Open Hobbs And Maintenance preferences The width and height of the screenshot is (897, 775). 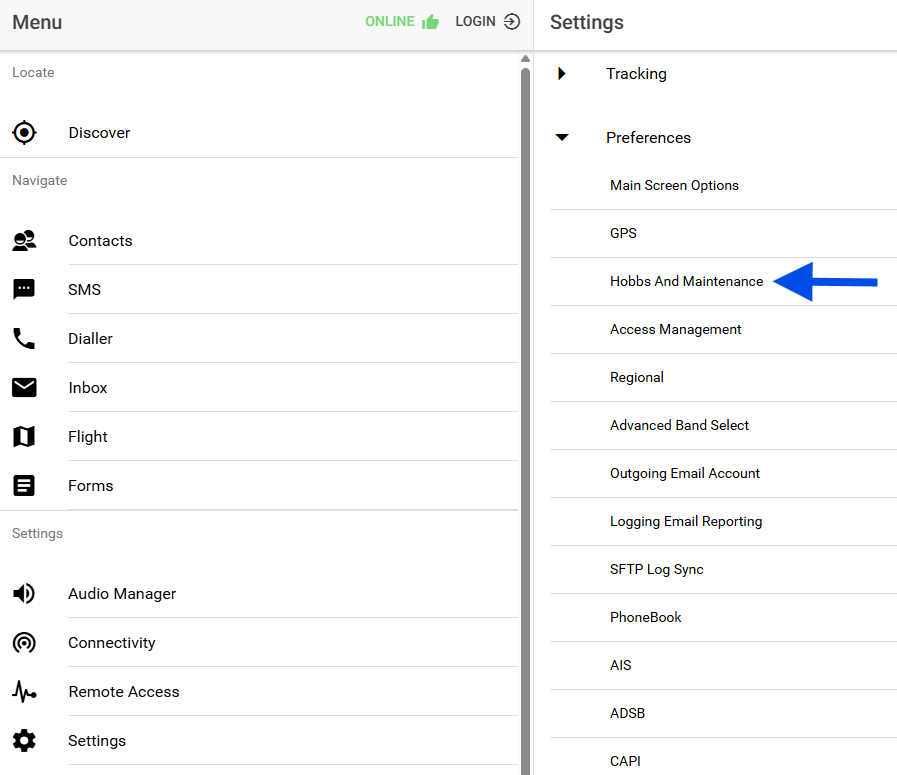(686, 282)
